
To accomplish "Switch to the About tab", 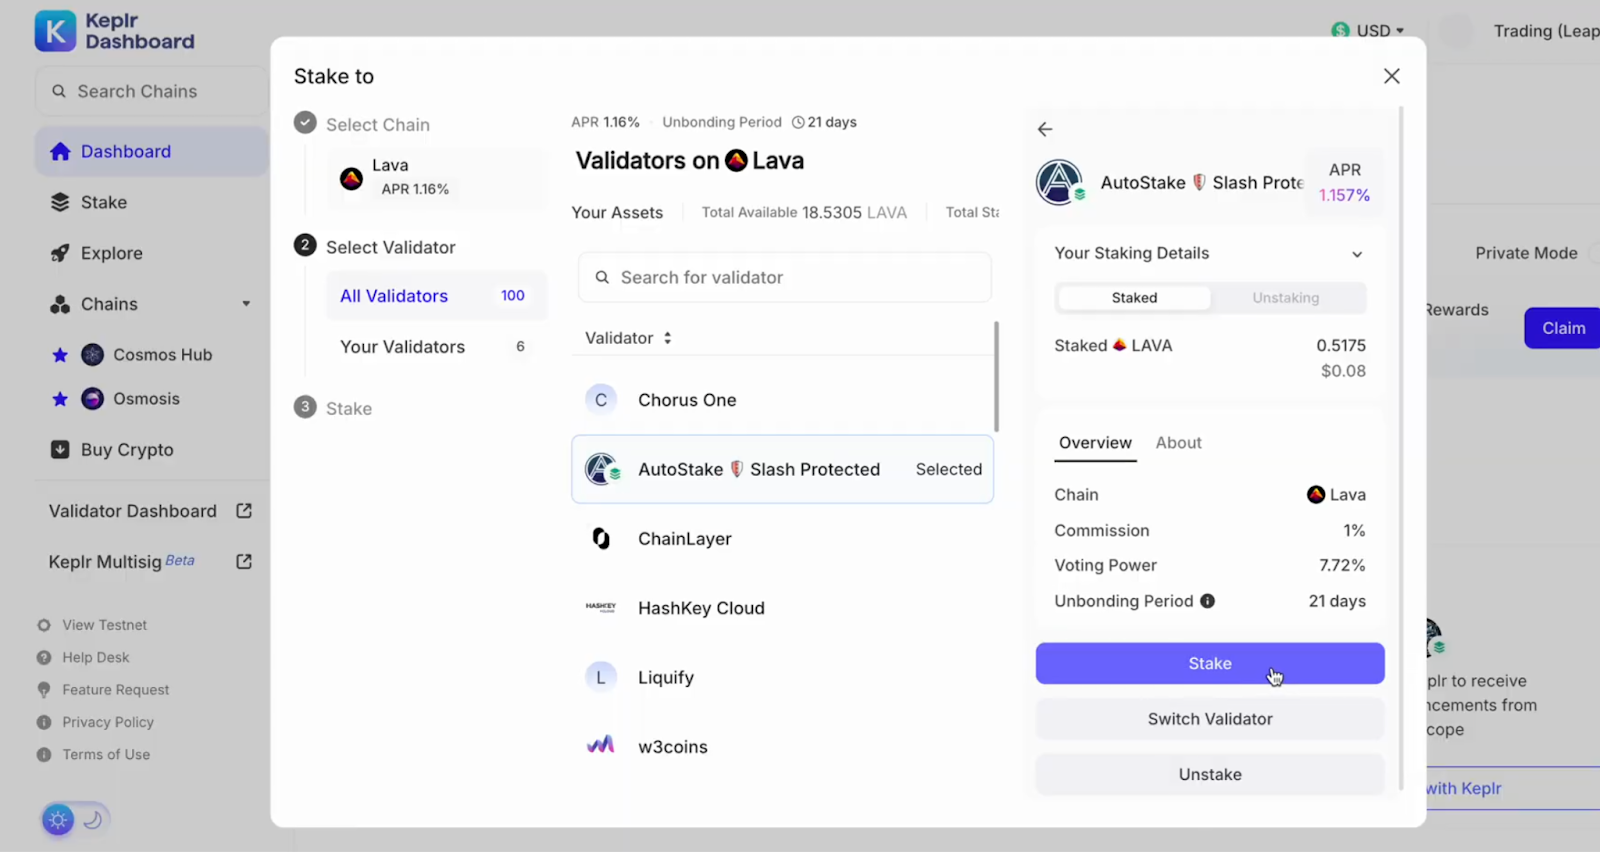I will coord(1179,443).
